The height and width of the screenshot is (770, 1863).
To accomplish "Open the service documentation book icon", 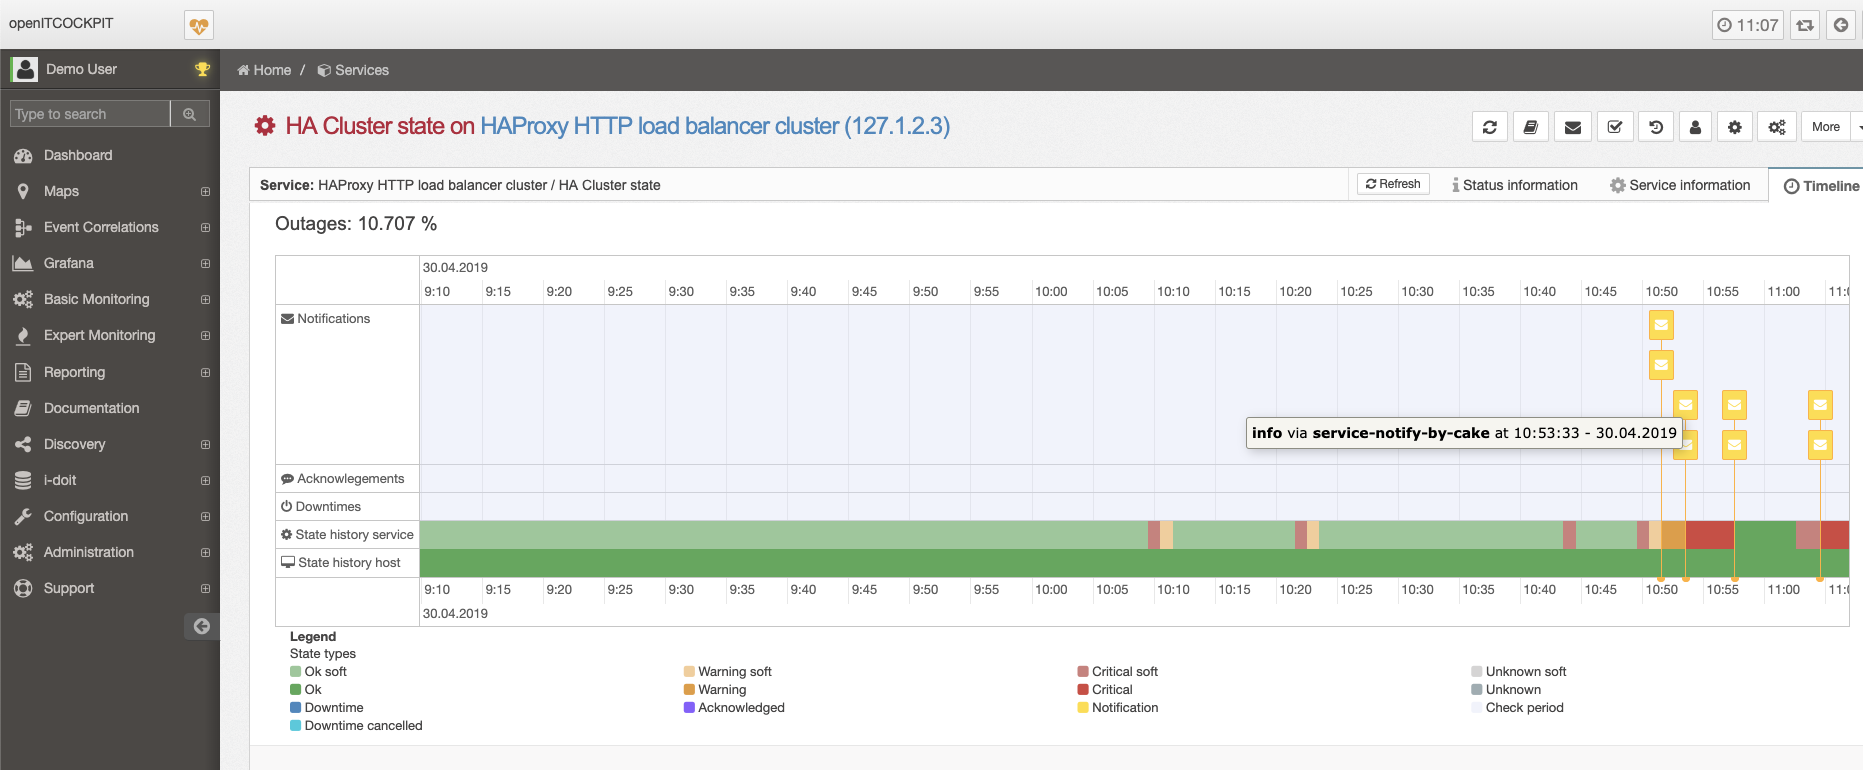I will [x=1531, y=127].
